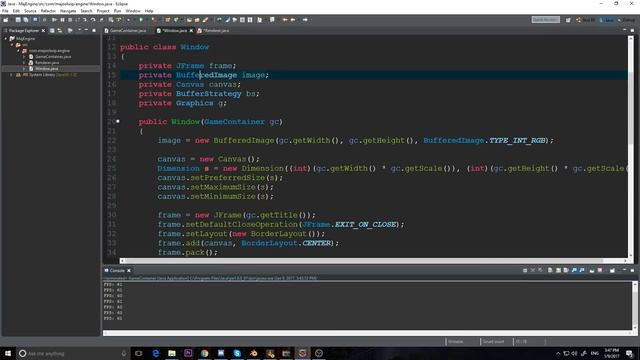
Task: Open the Windows Start menu
Action: tap(8, 353)
